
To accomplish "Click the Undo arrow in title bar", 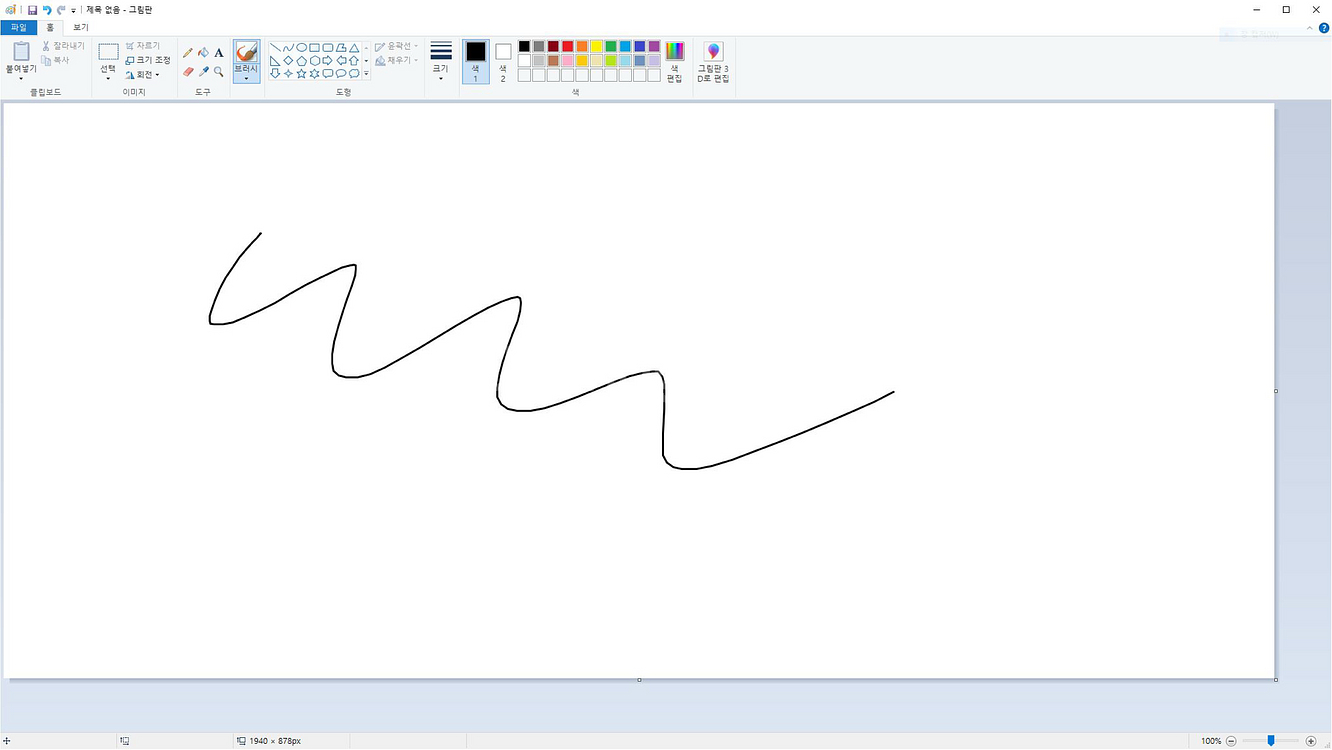I will coord(46,9).
